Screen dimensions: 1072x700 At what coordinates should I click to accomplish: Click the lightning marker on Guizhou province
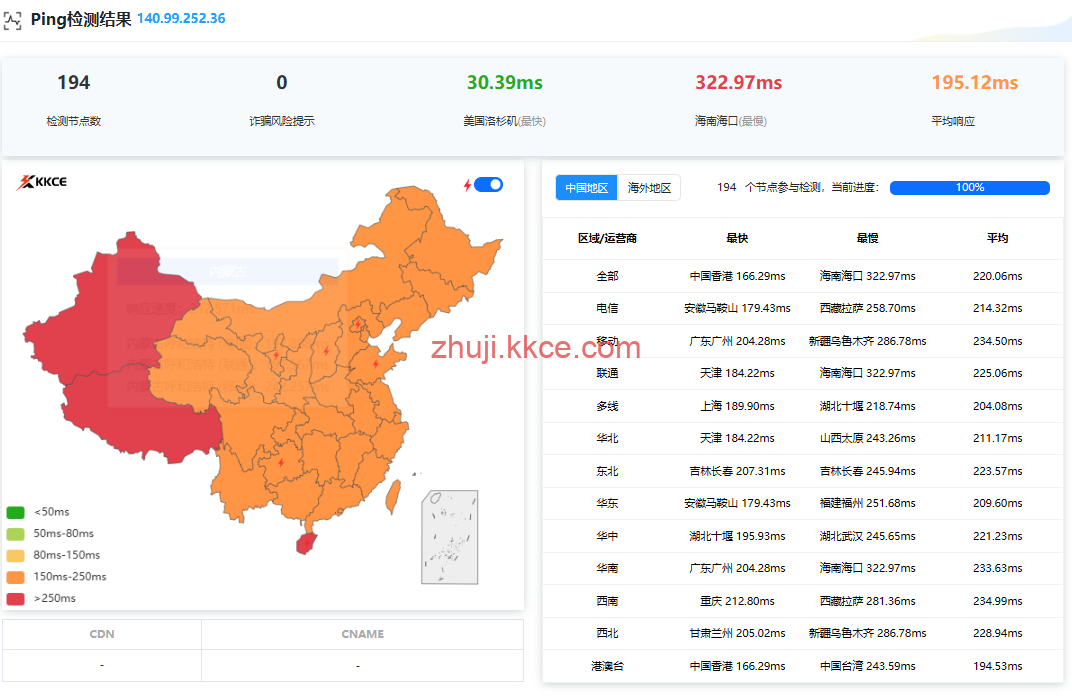pos(280,462)
